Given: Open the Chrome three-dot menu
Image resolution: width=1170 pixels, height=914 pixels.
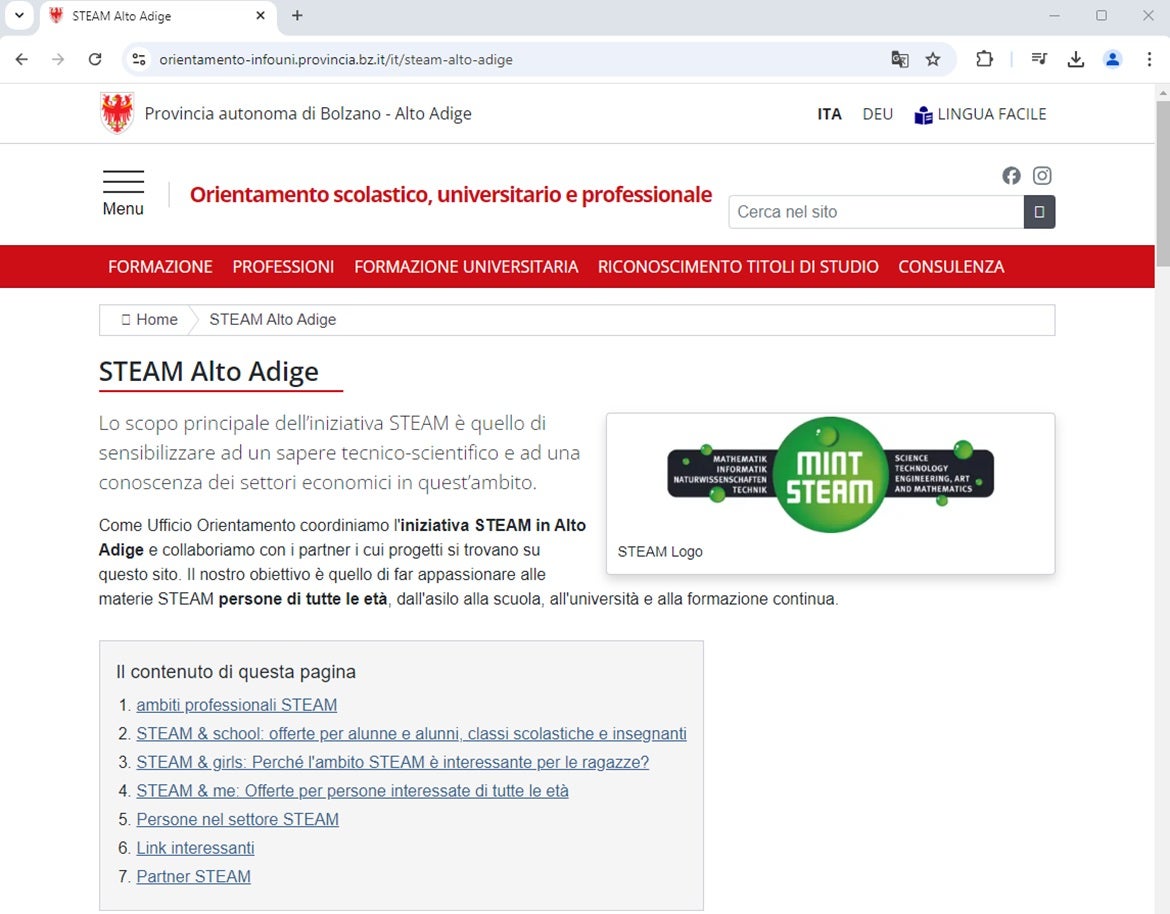Looking at the screenshot, I should [x=1150, y=59].
